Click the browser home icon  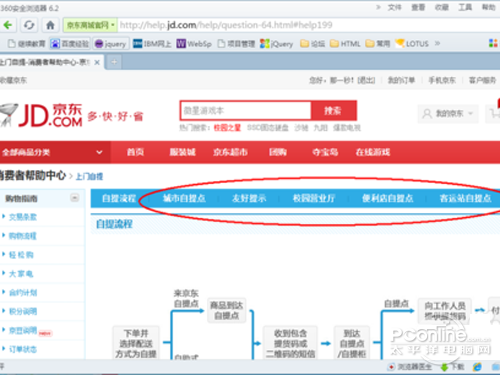[x=50, y=25]
